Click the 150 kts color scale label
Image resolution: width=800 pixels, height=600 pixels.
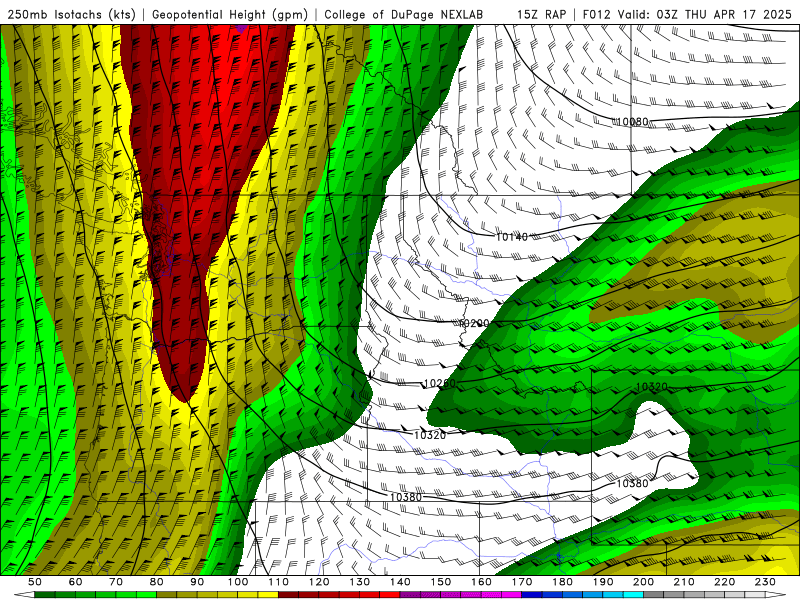(441, 582)
